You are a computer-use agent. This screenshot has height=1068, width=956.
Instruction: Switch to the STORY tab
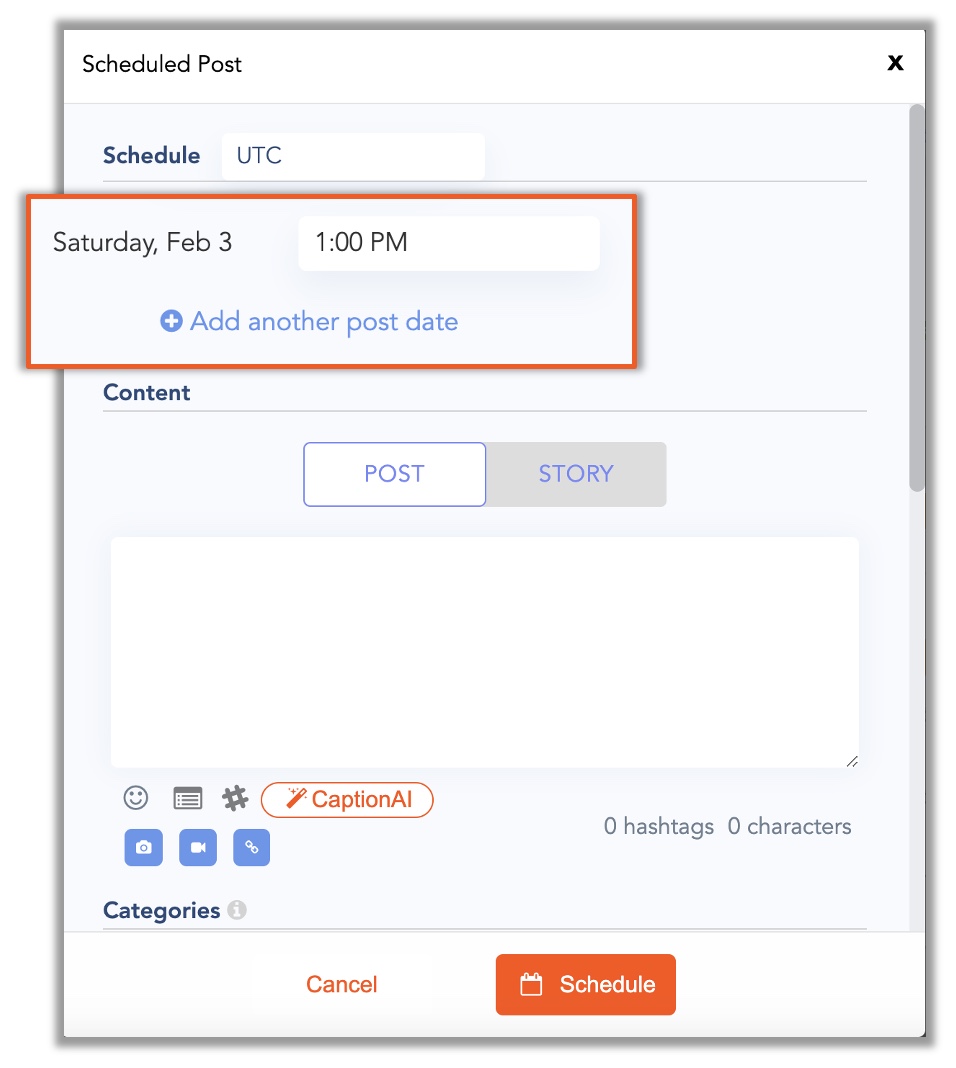(576, 474)
